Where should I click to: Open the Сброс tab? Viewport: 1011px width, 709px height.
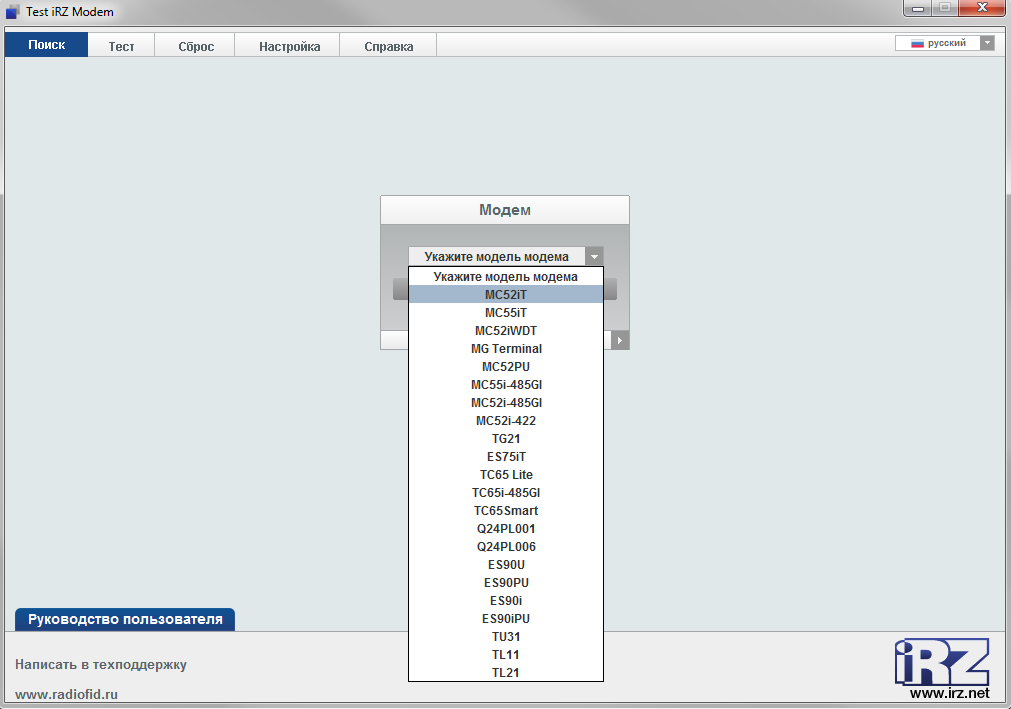click(196, 46)
